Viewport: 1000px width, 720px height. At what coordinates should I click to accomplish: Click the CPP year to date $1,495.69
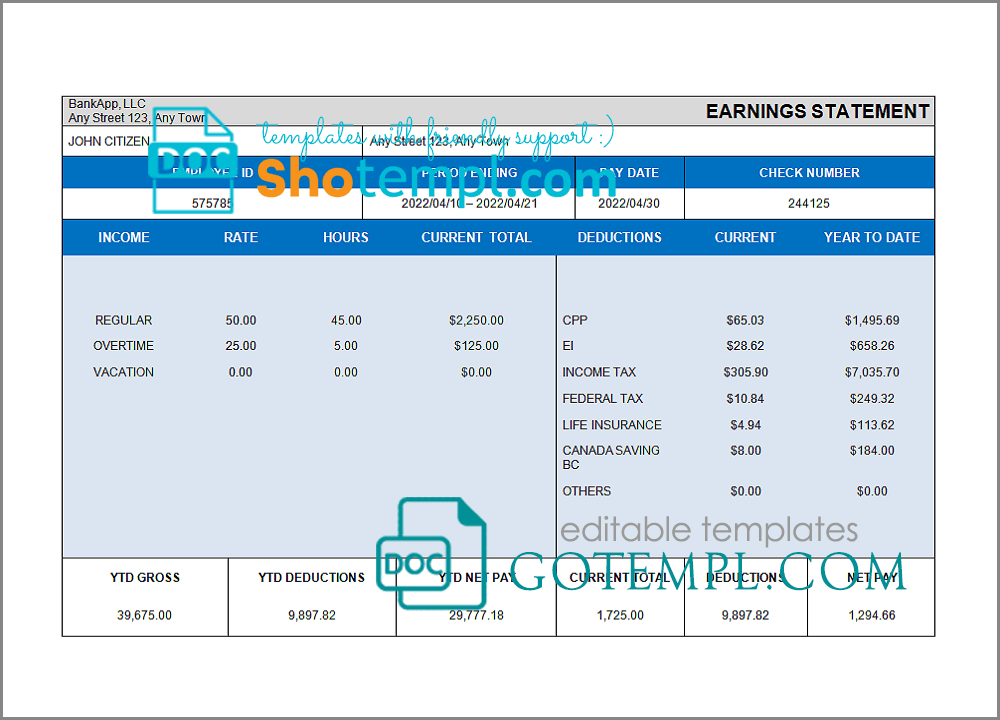point(871,320)
